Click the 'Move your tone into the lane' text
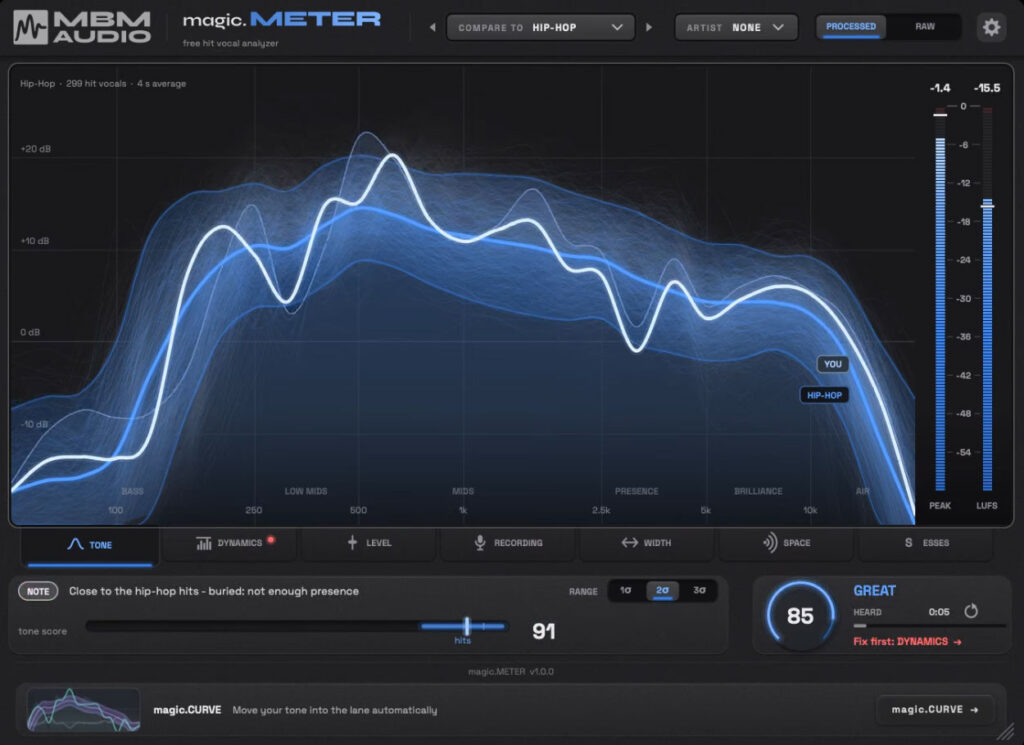Screen dimensions: 1024x745 (x=334, y=710)
